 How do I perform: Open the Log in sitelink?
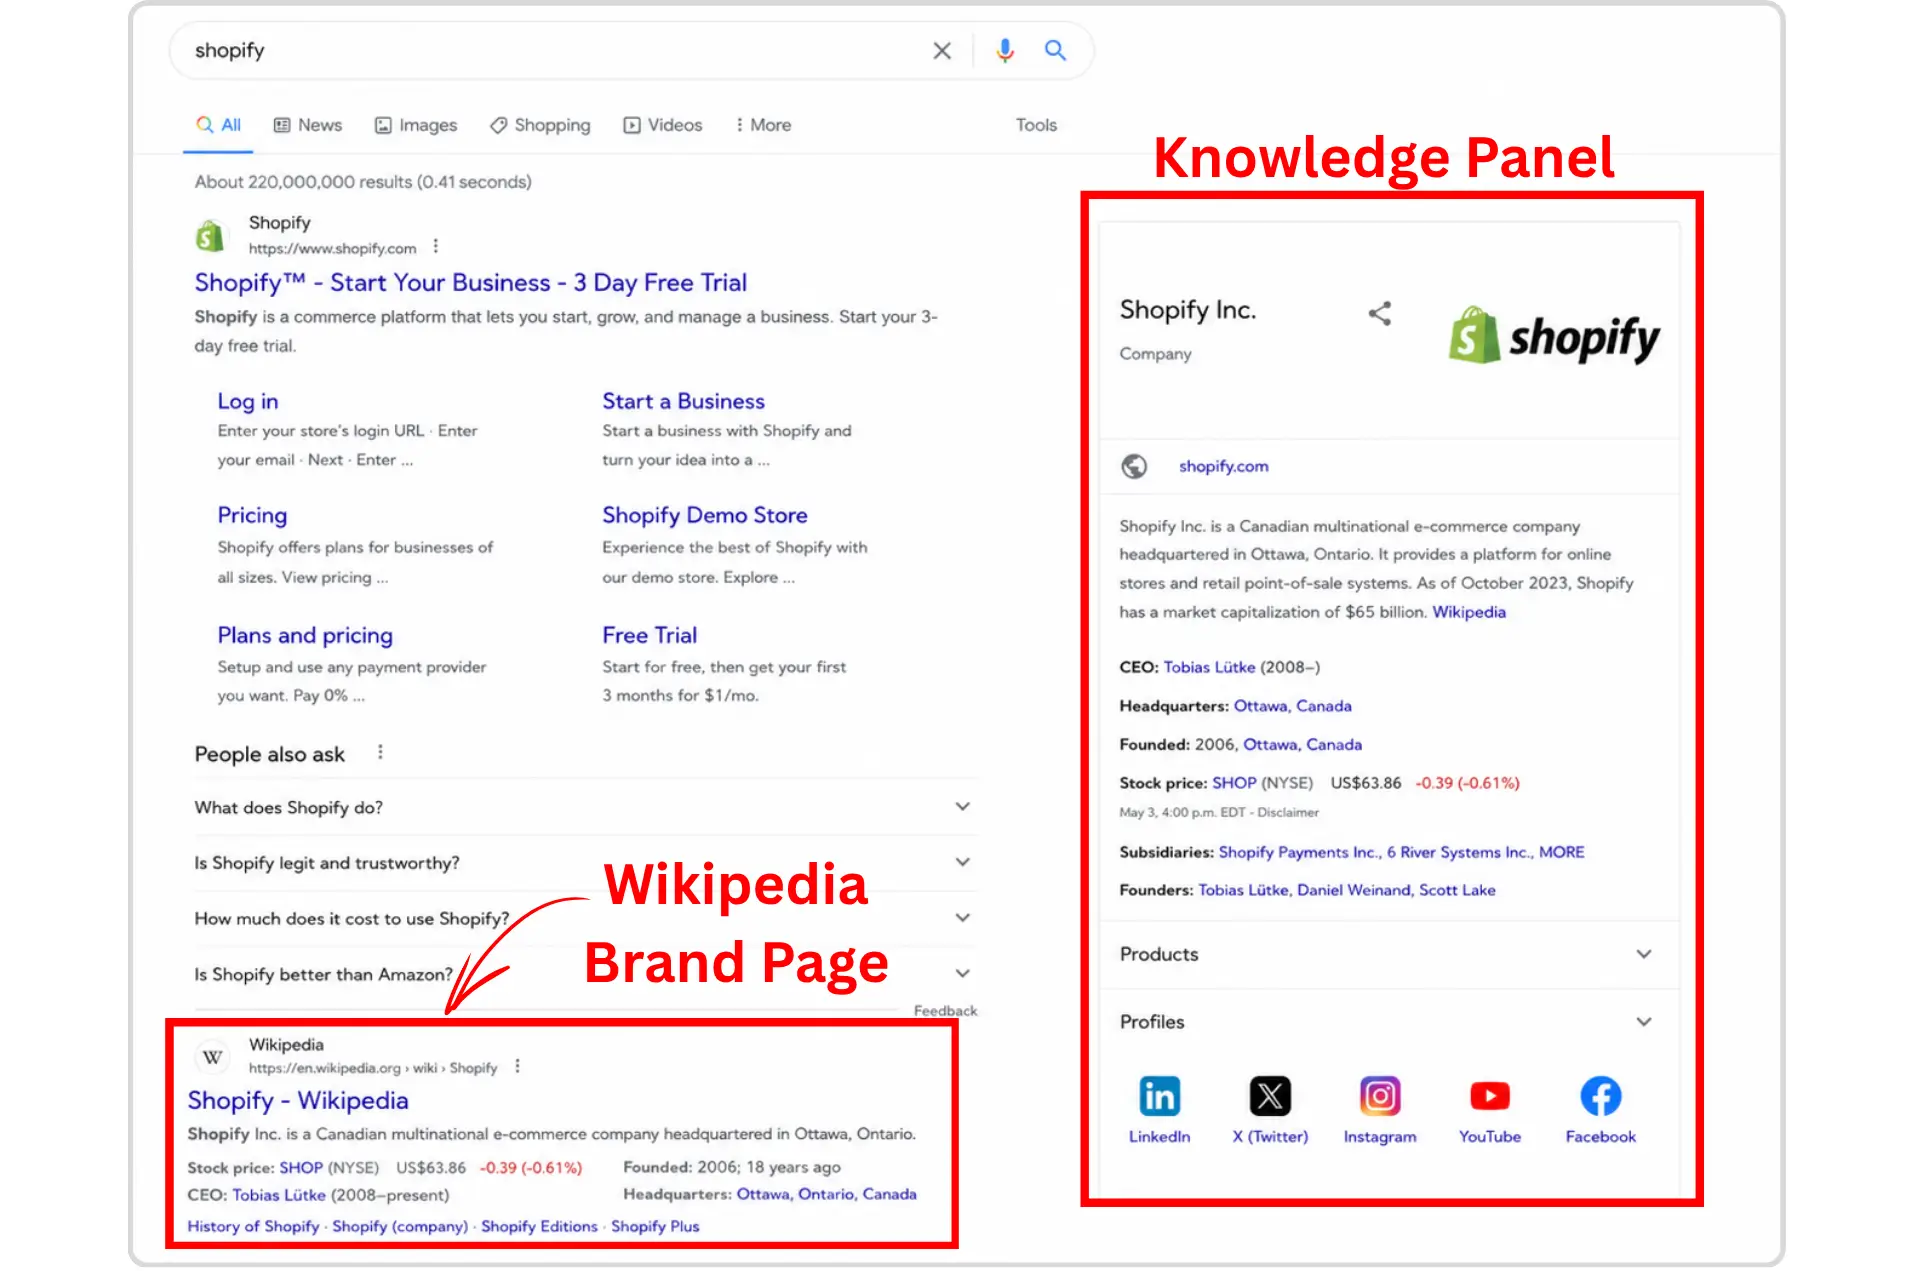point(248,402)
